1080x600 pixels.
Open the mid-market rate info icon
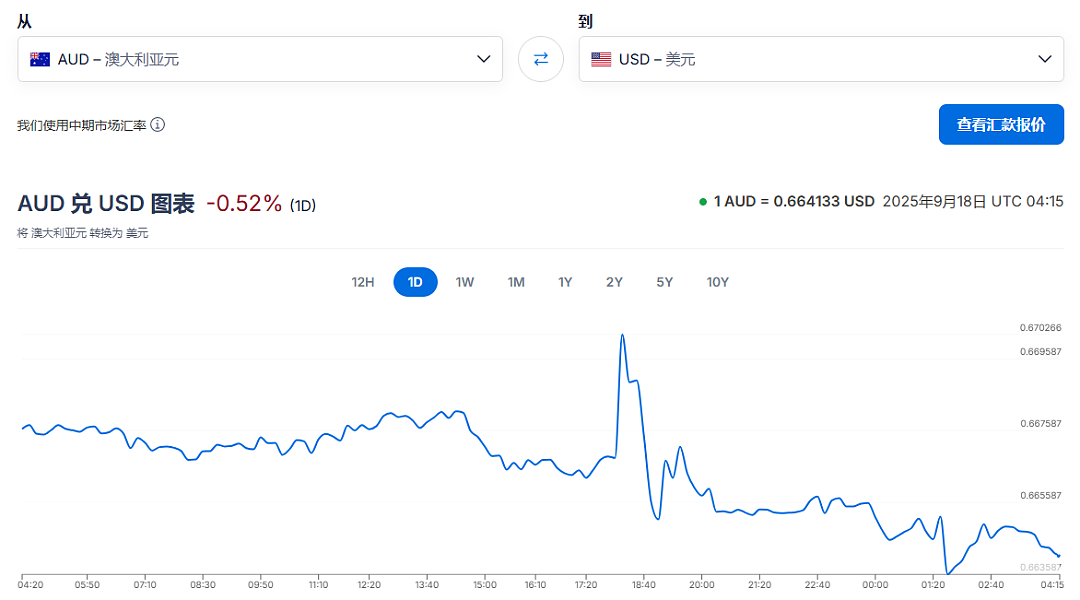pyautogui.click(x=158, y=125)
